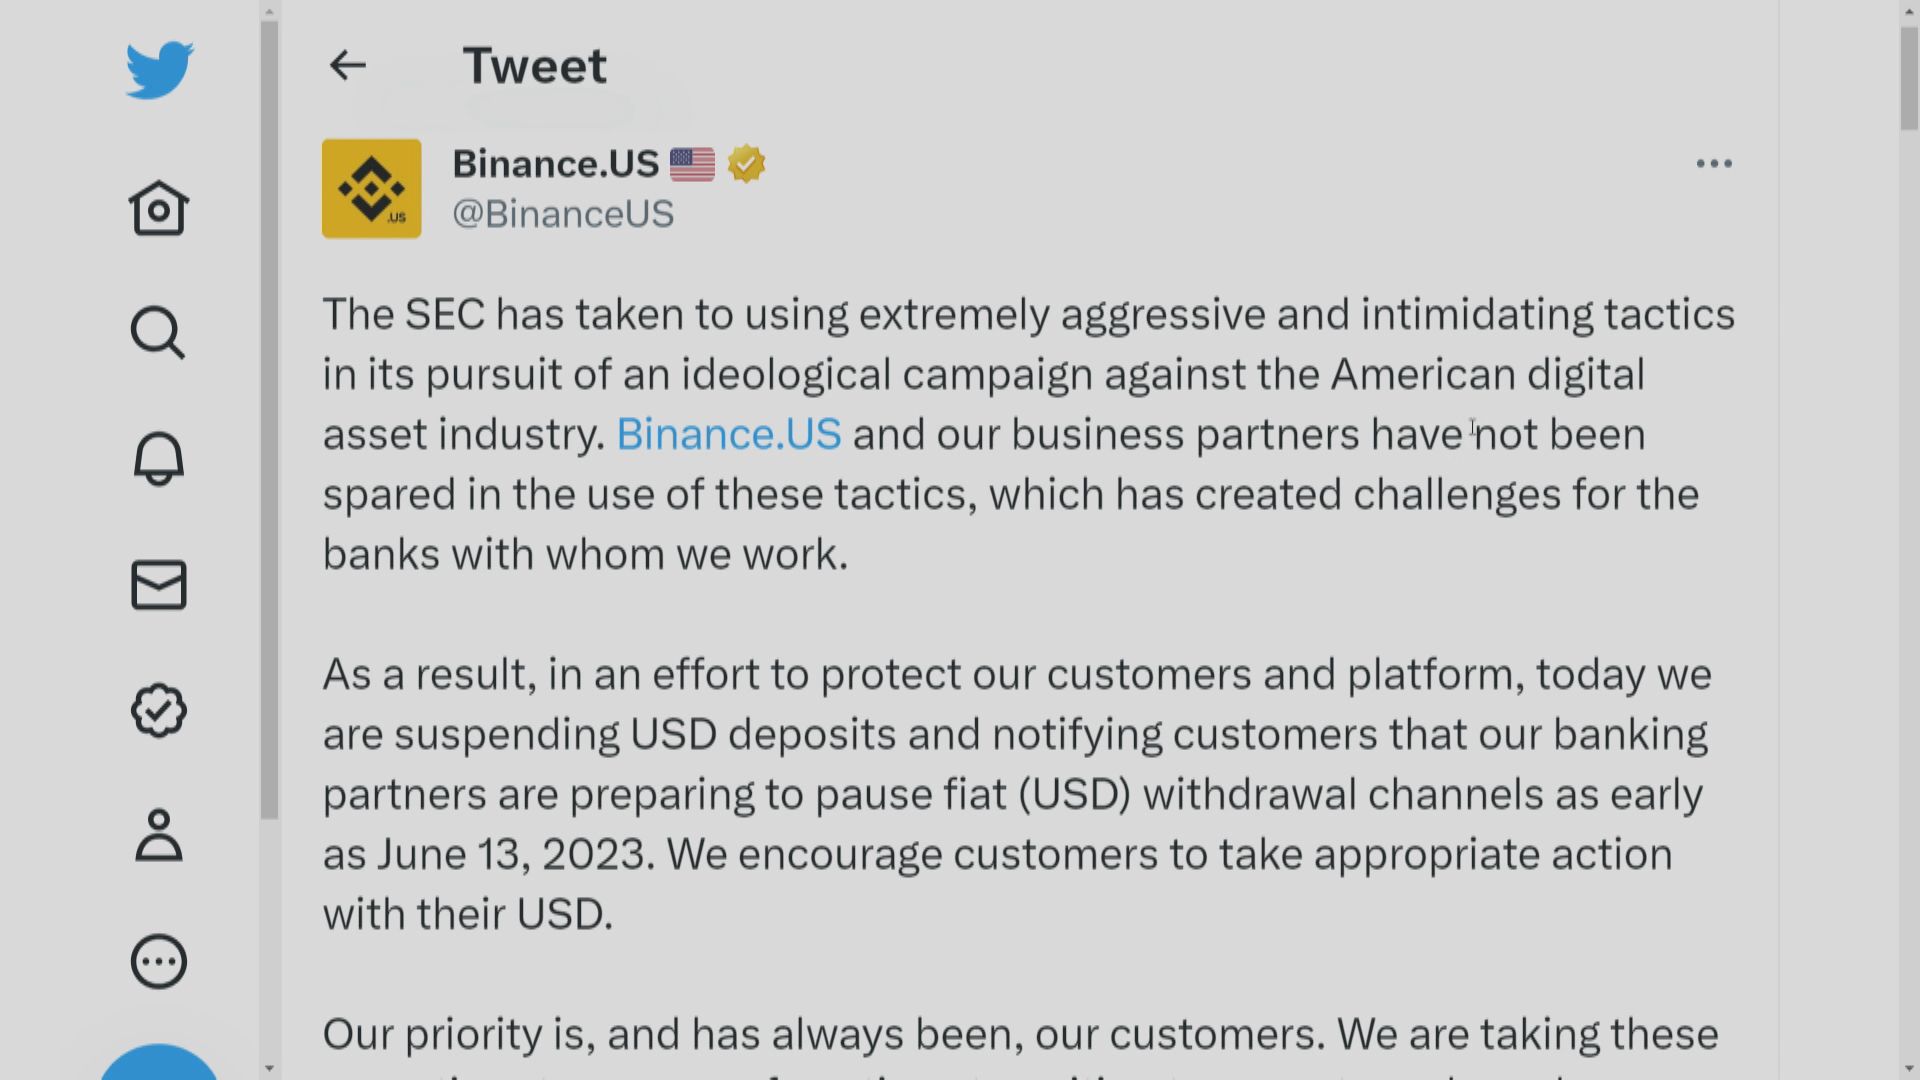Go back with the left arrow

347,66
